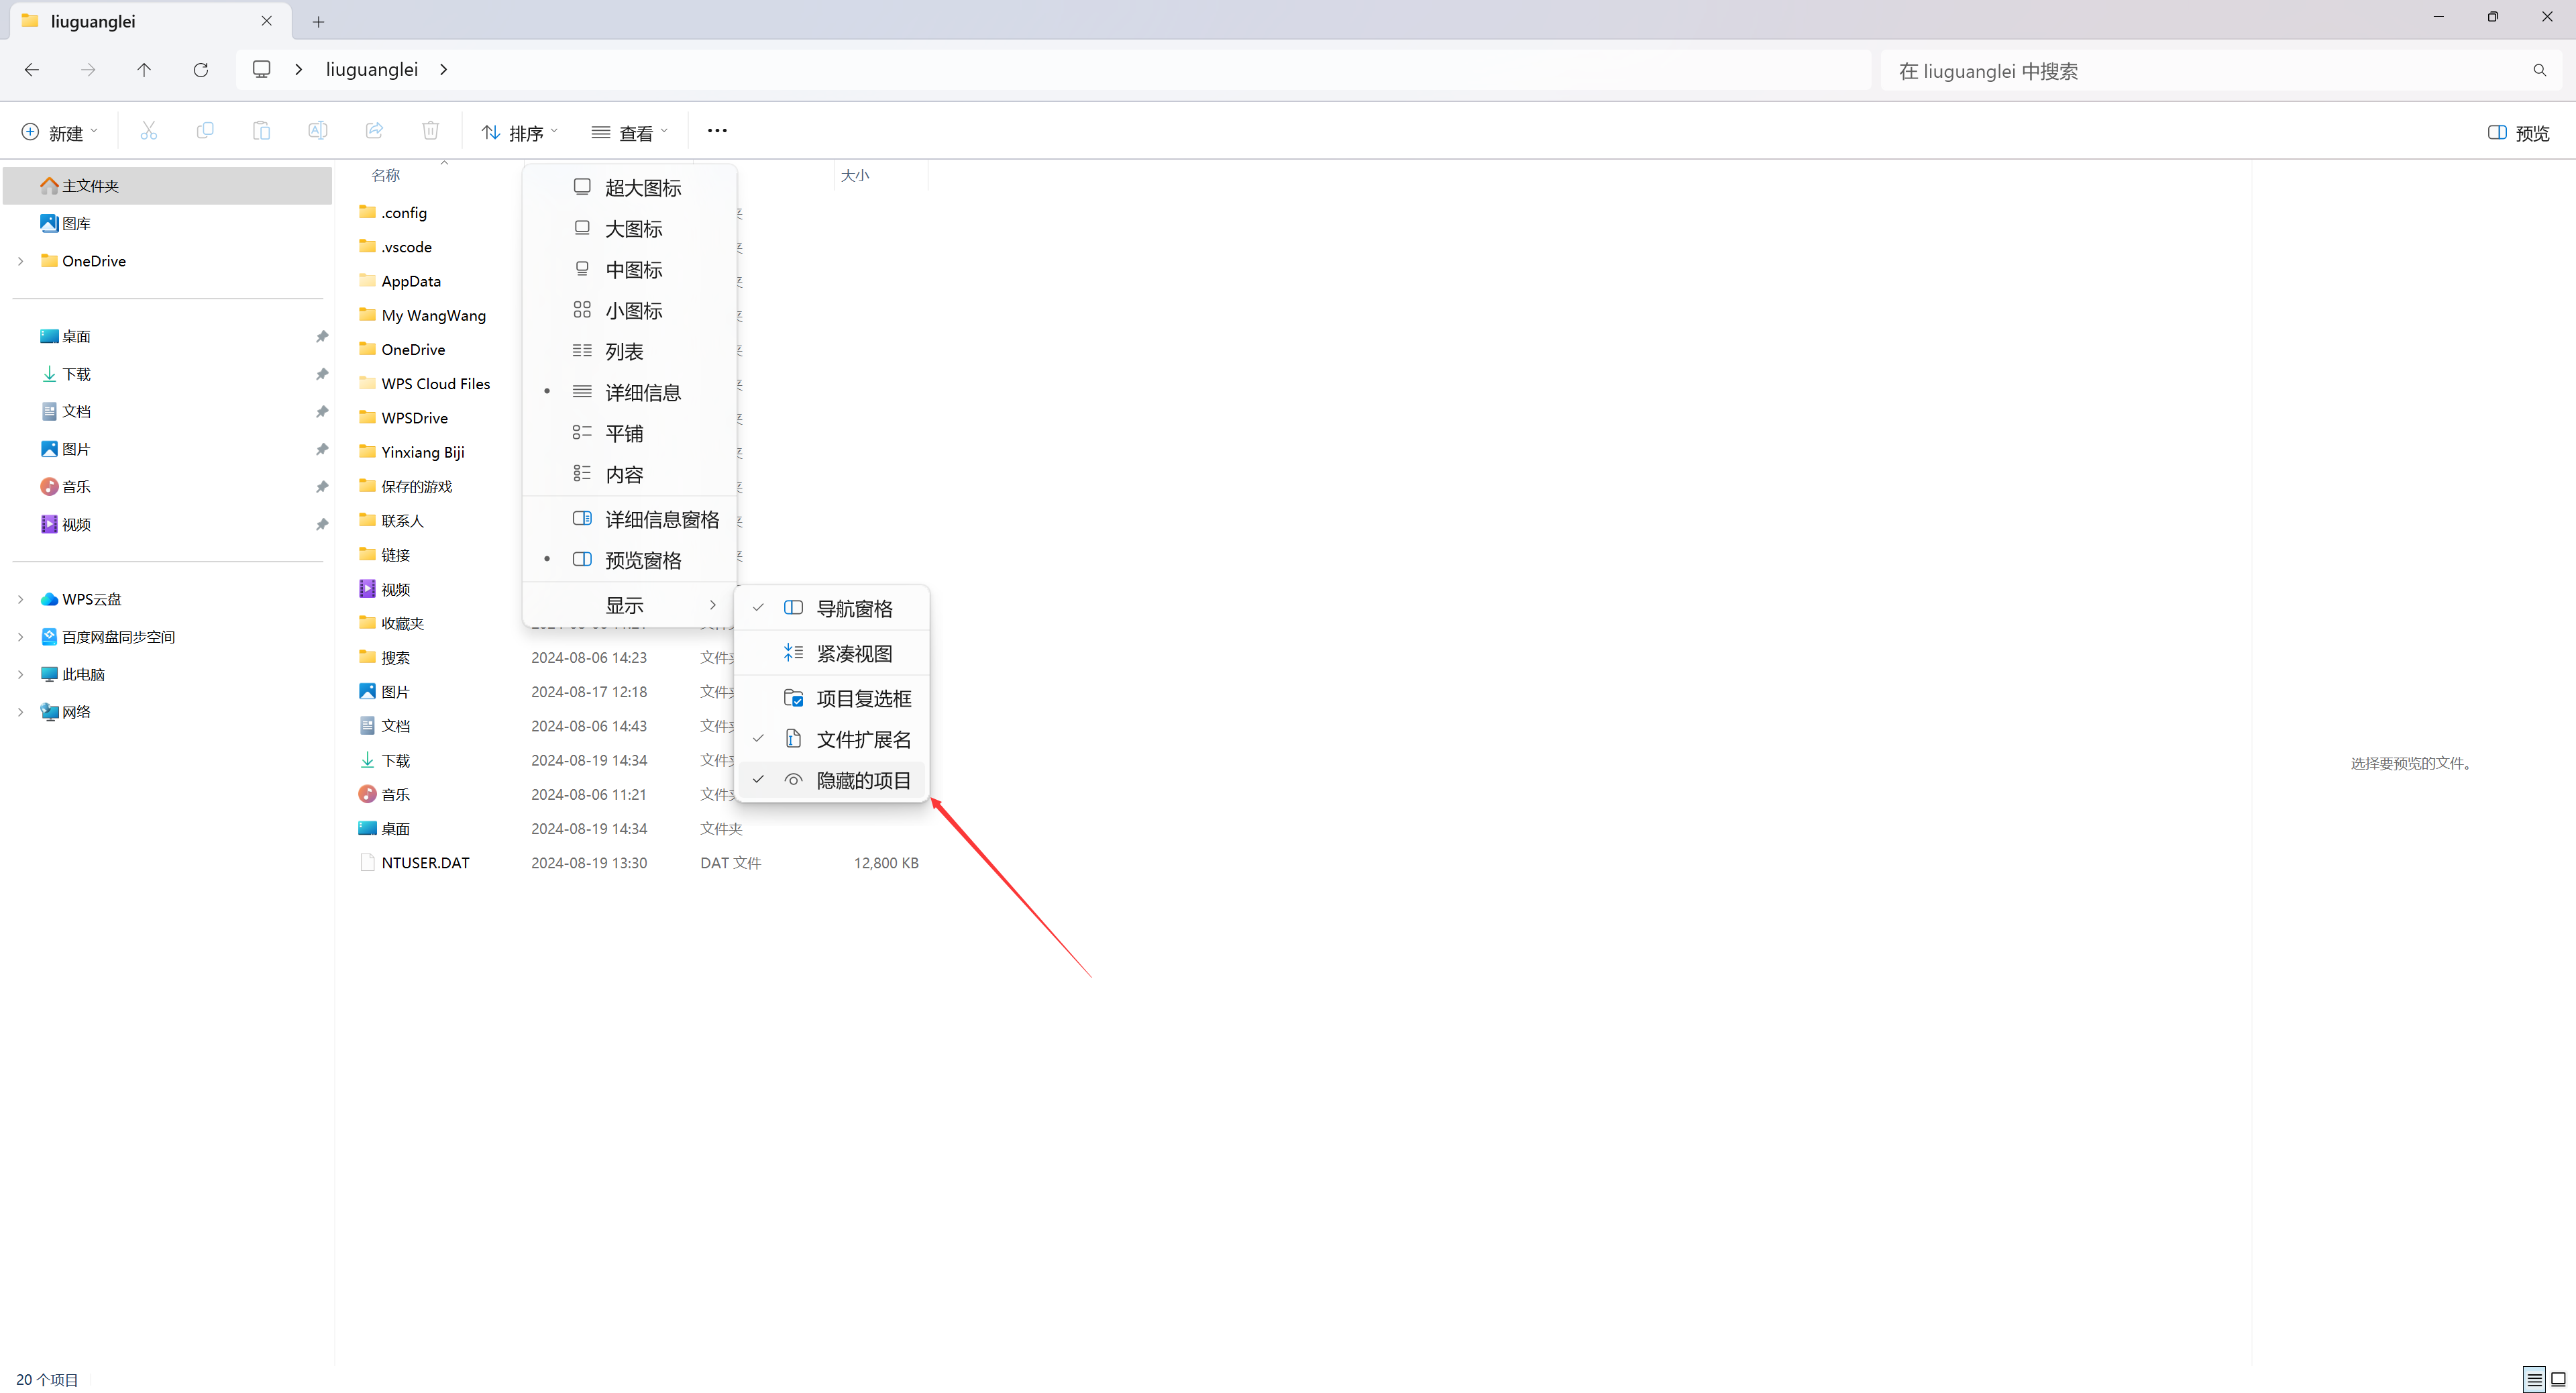Click the rename icon in toolbar
The height and width of the screenshot is (1393, 2576).
point(317,131)
